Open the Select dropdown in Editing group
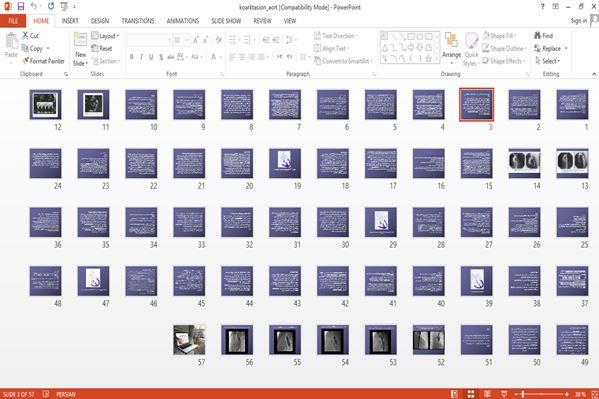Screen dimensions: 599x399 tap(547, 61)
